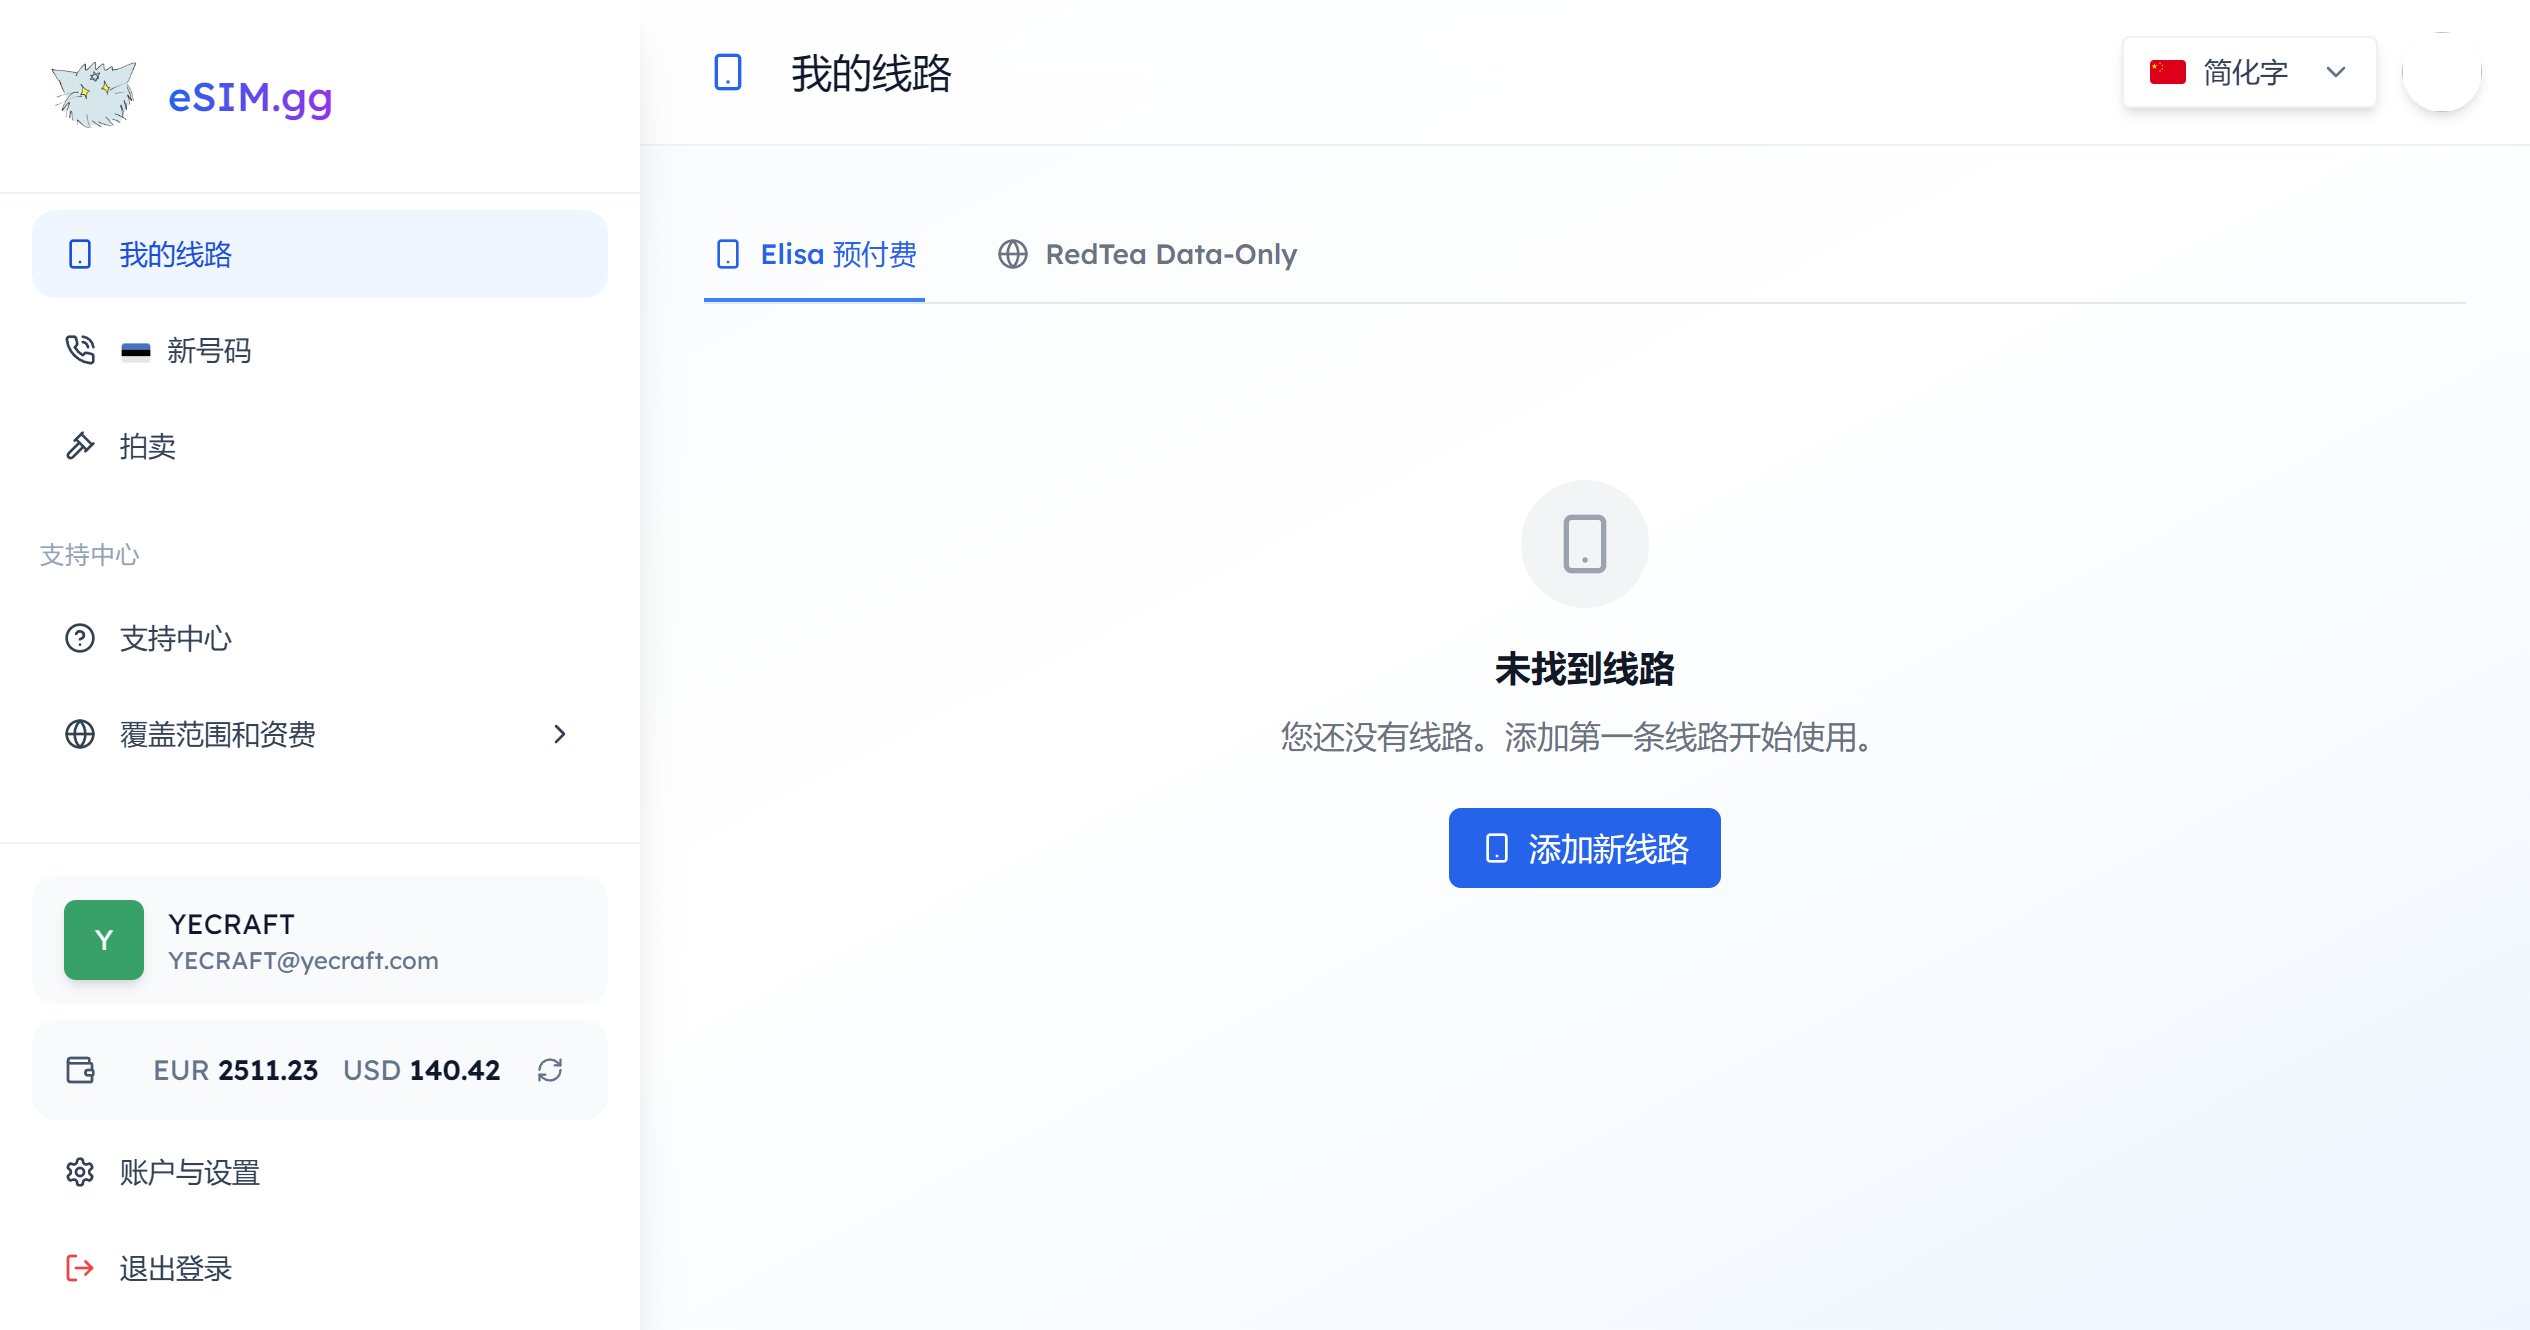Refresh the balance using the refresh icon
Image resolution: width=2530 pixels, height=1330 pixels.
pos(549,1069)
